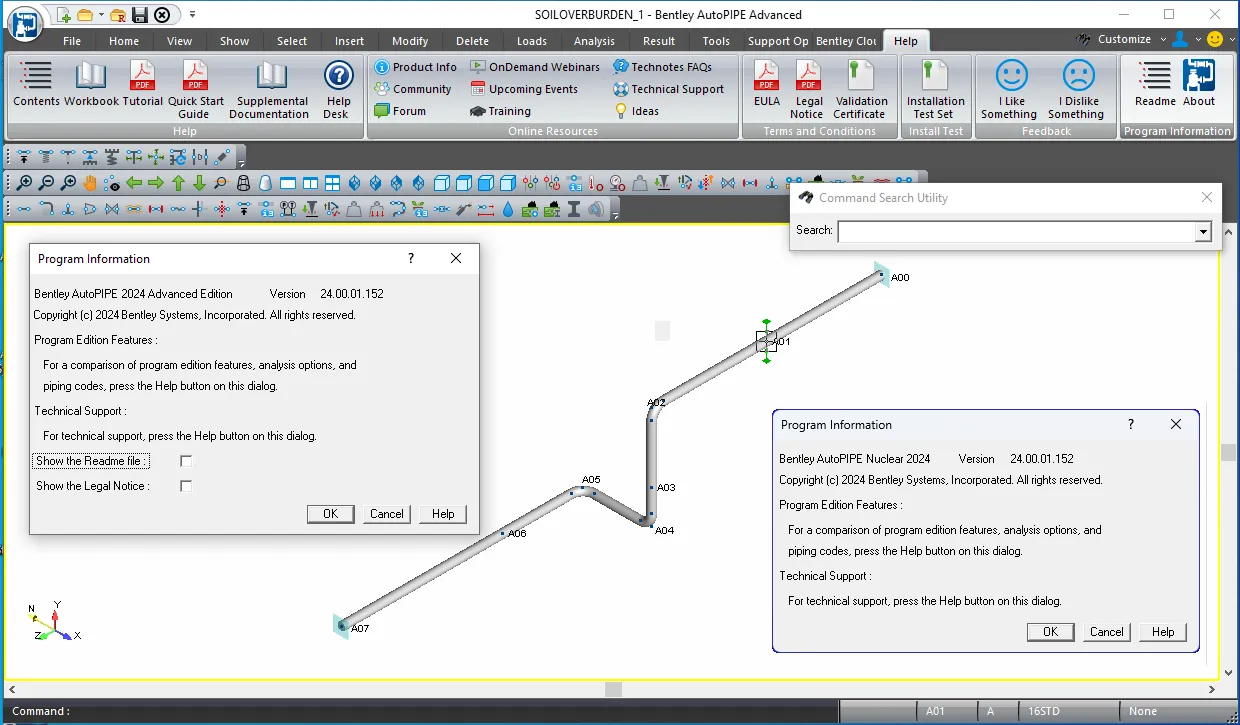The image size is (1240, 725).
Task: Click the zoom in magnifier tool
Action: pyautogui.click(x=24, y=183)
